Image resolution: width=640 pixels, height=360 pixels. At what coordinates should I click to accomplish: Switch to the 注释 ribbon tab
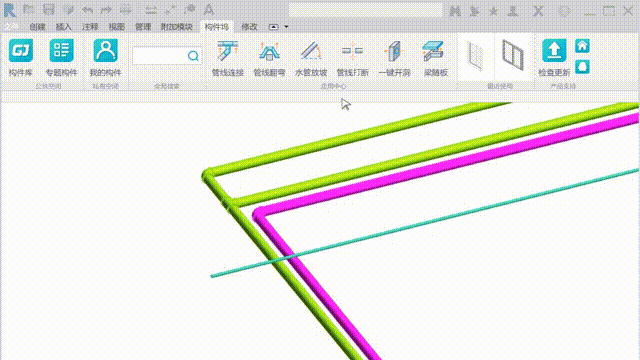[x=90, y=27]
